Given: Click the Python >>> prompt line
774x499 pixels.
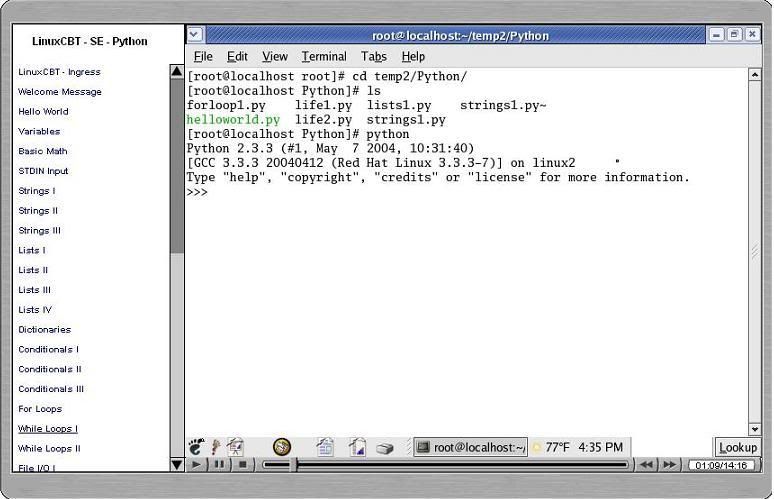Looking at the screenshot, I should click(197, 192).
